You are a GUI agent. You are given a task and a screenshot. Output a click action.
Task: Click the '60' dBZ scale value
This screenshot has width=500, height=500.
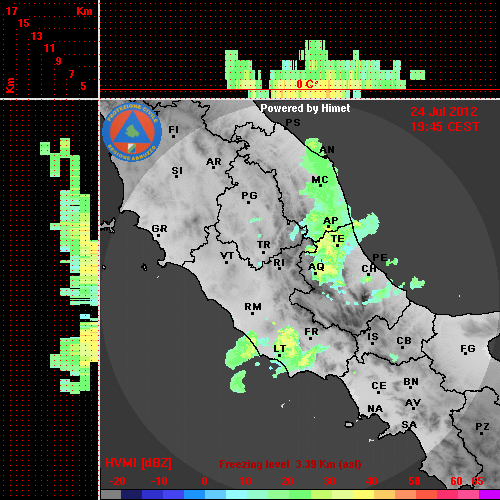[x=456, y=481]
